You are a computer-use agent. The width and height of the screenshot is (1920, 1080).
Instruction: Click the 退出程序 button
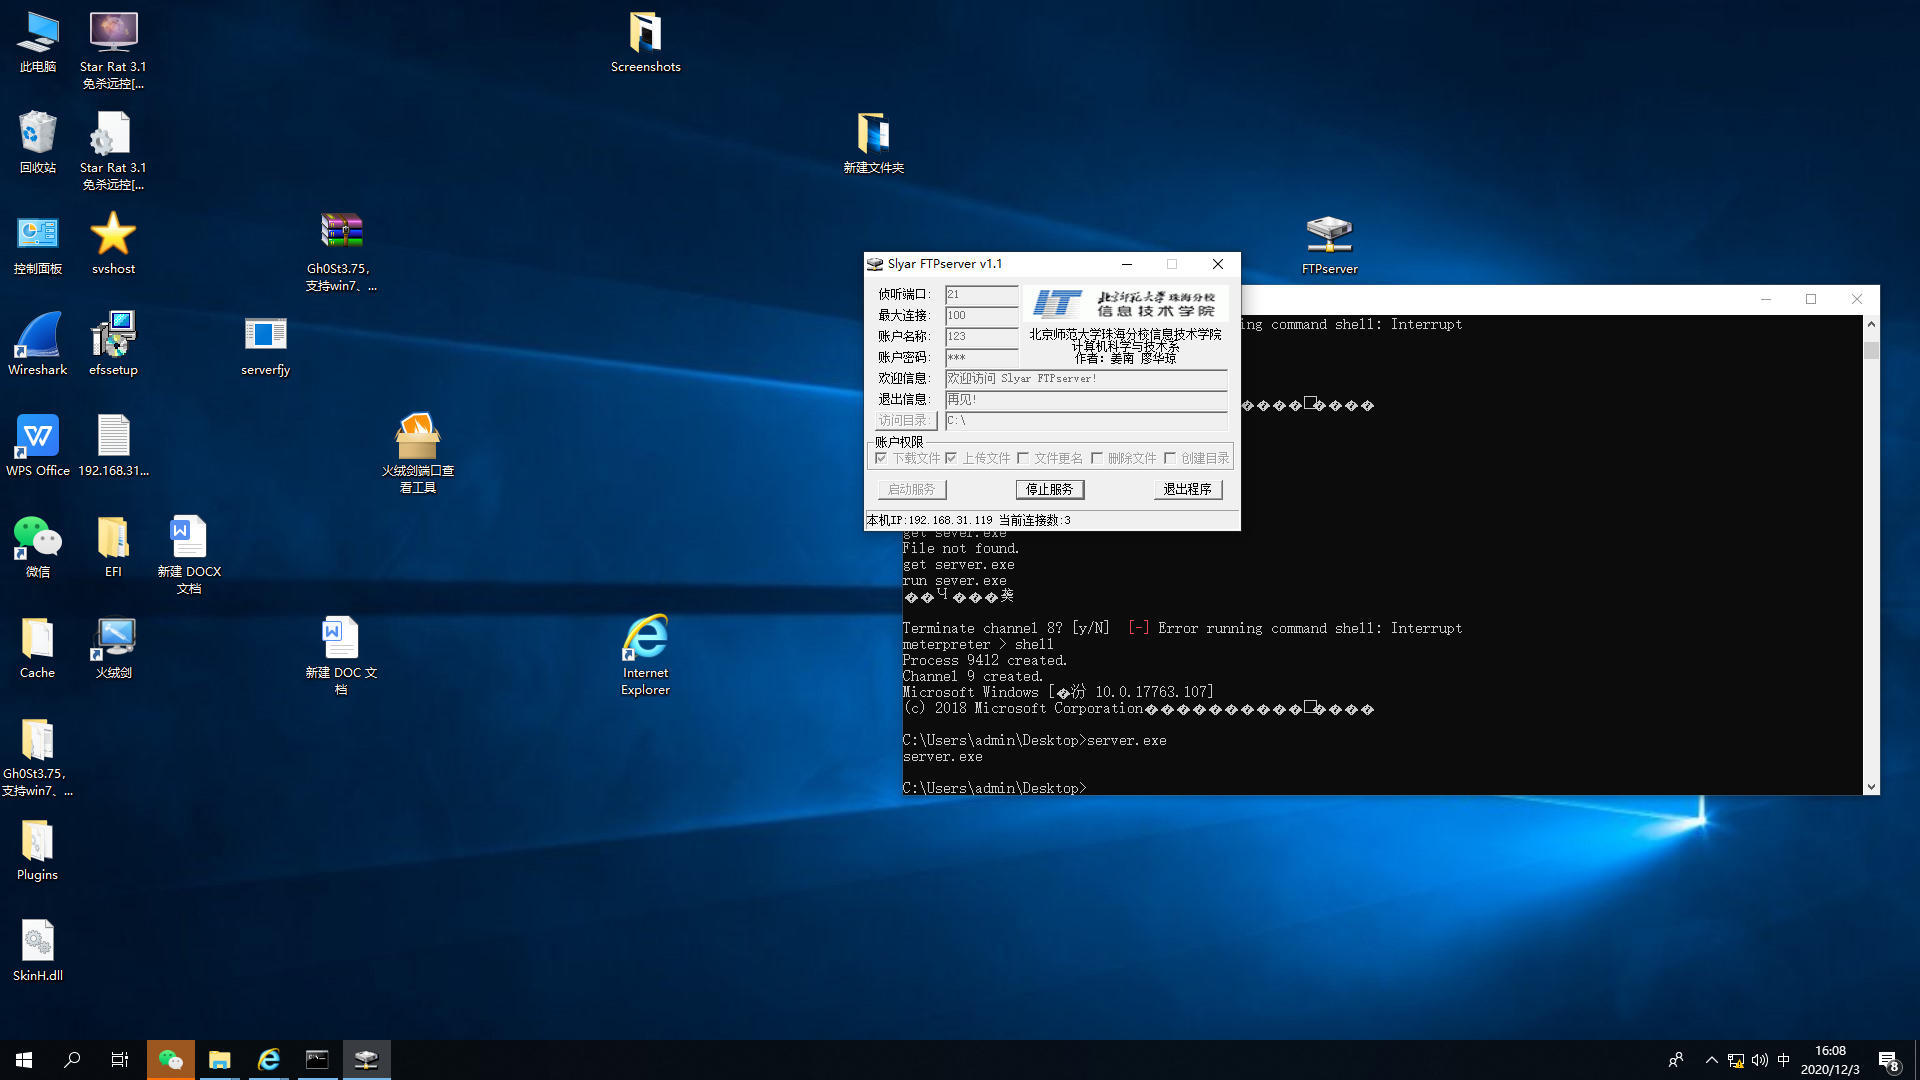1187,489
